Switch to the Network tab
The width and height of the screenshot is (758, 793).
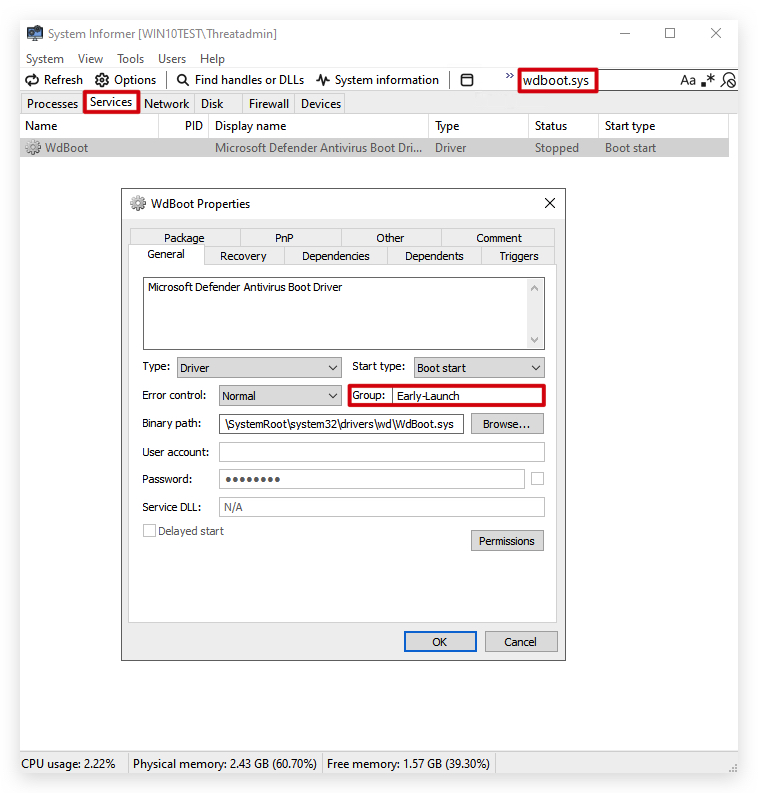point(166,104)
